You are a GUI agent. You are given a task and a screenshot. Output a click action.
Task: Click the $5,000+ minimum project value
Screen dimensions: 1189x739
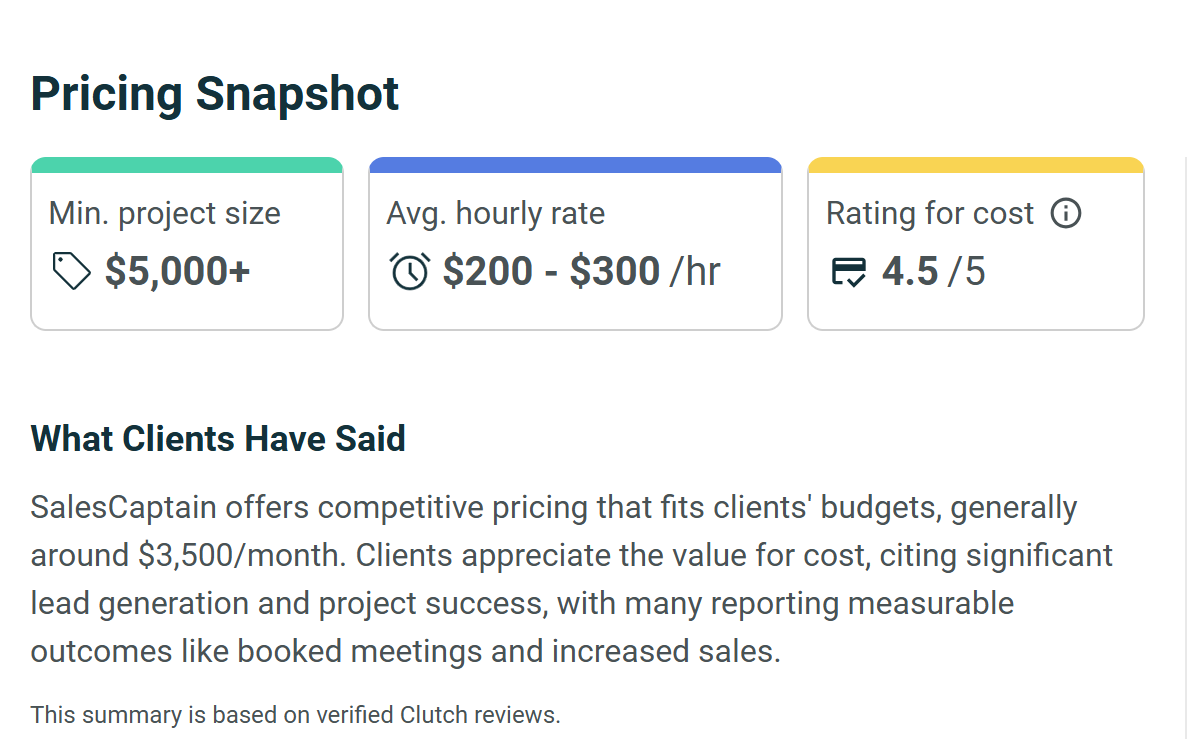(x=175, y=270)
